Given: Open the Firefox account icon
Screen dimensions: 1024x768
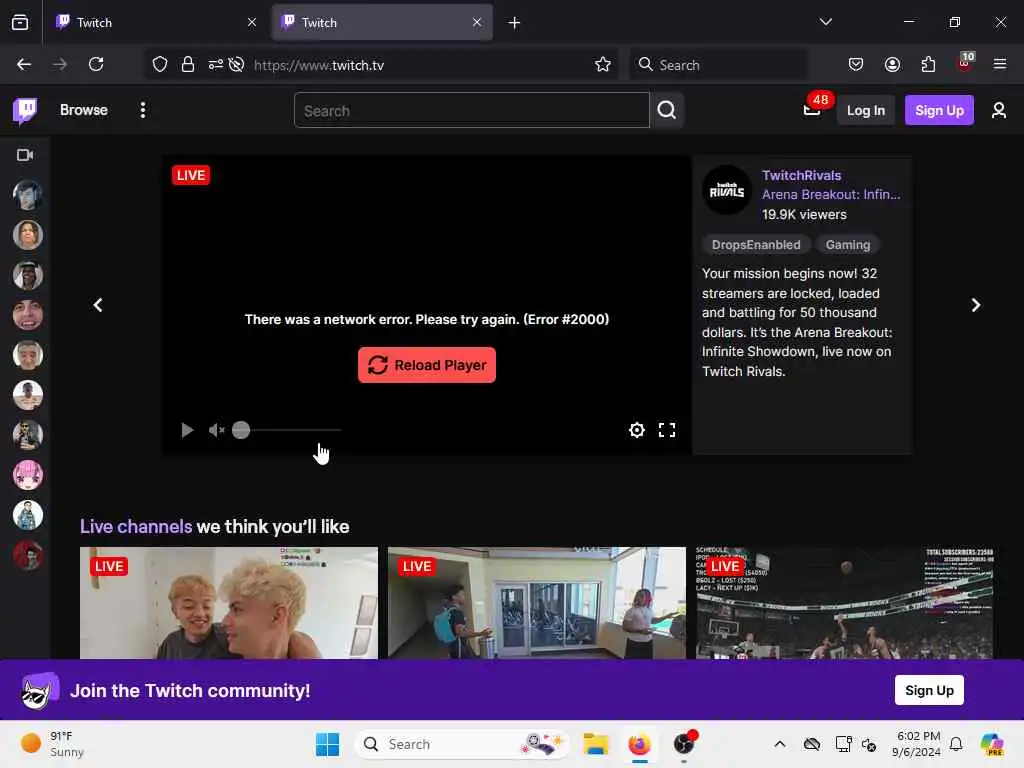Looking at the screenshot, I should (x=892, y=64).
